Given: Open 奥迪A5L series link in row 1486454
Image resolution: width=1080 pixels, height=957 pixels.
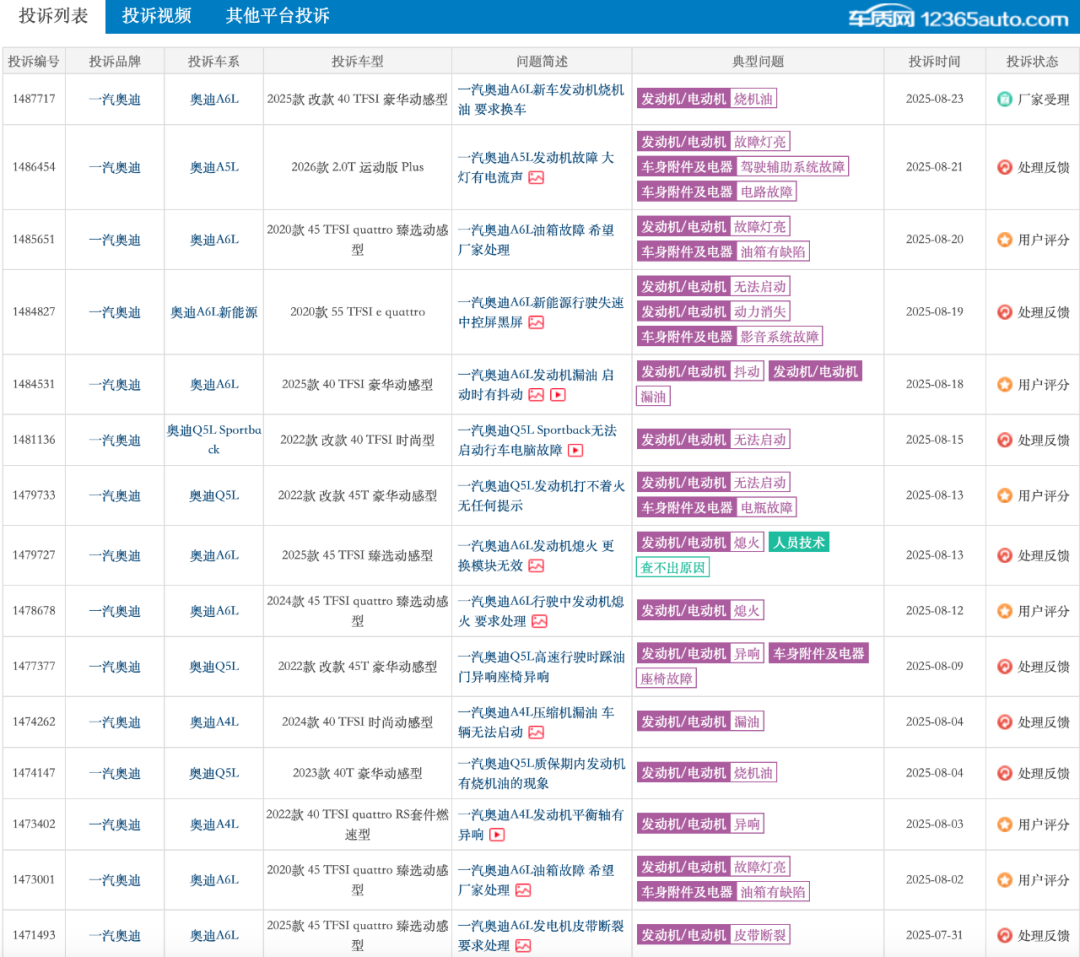Looking at the screenshot, I should click(214, 167).
